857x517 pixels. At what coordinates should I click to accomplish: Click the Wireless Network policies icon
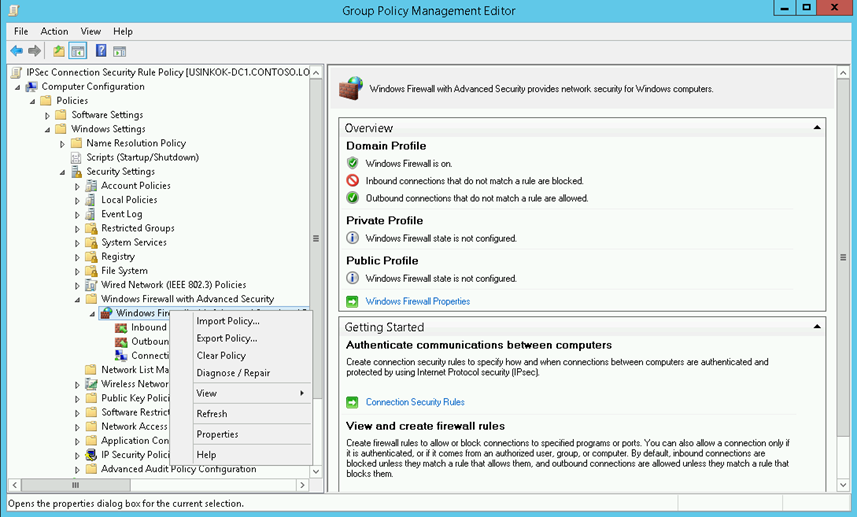(91, 384)
